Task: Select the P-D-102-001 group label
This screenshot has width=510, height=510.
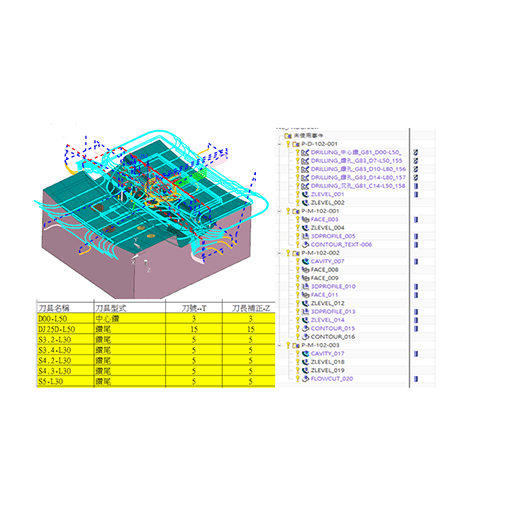Action: [319, 144]
